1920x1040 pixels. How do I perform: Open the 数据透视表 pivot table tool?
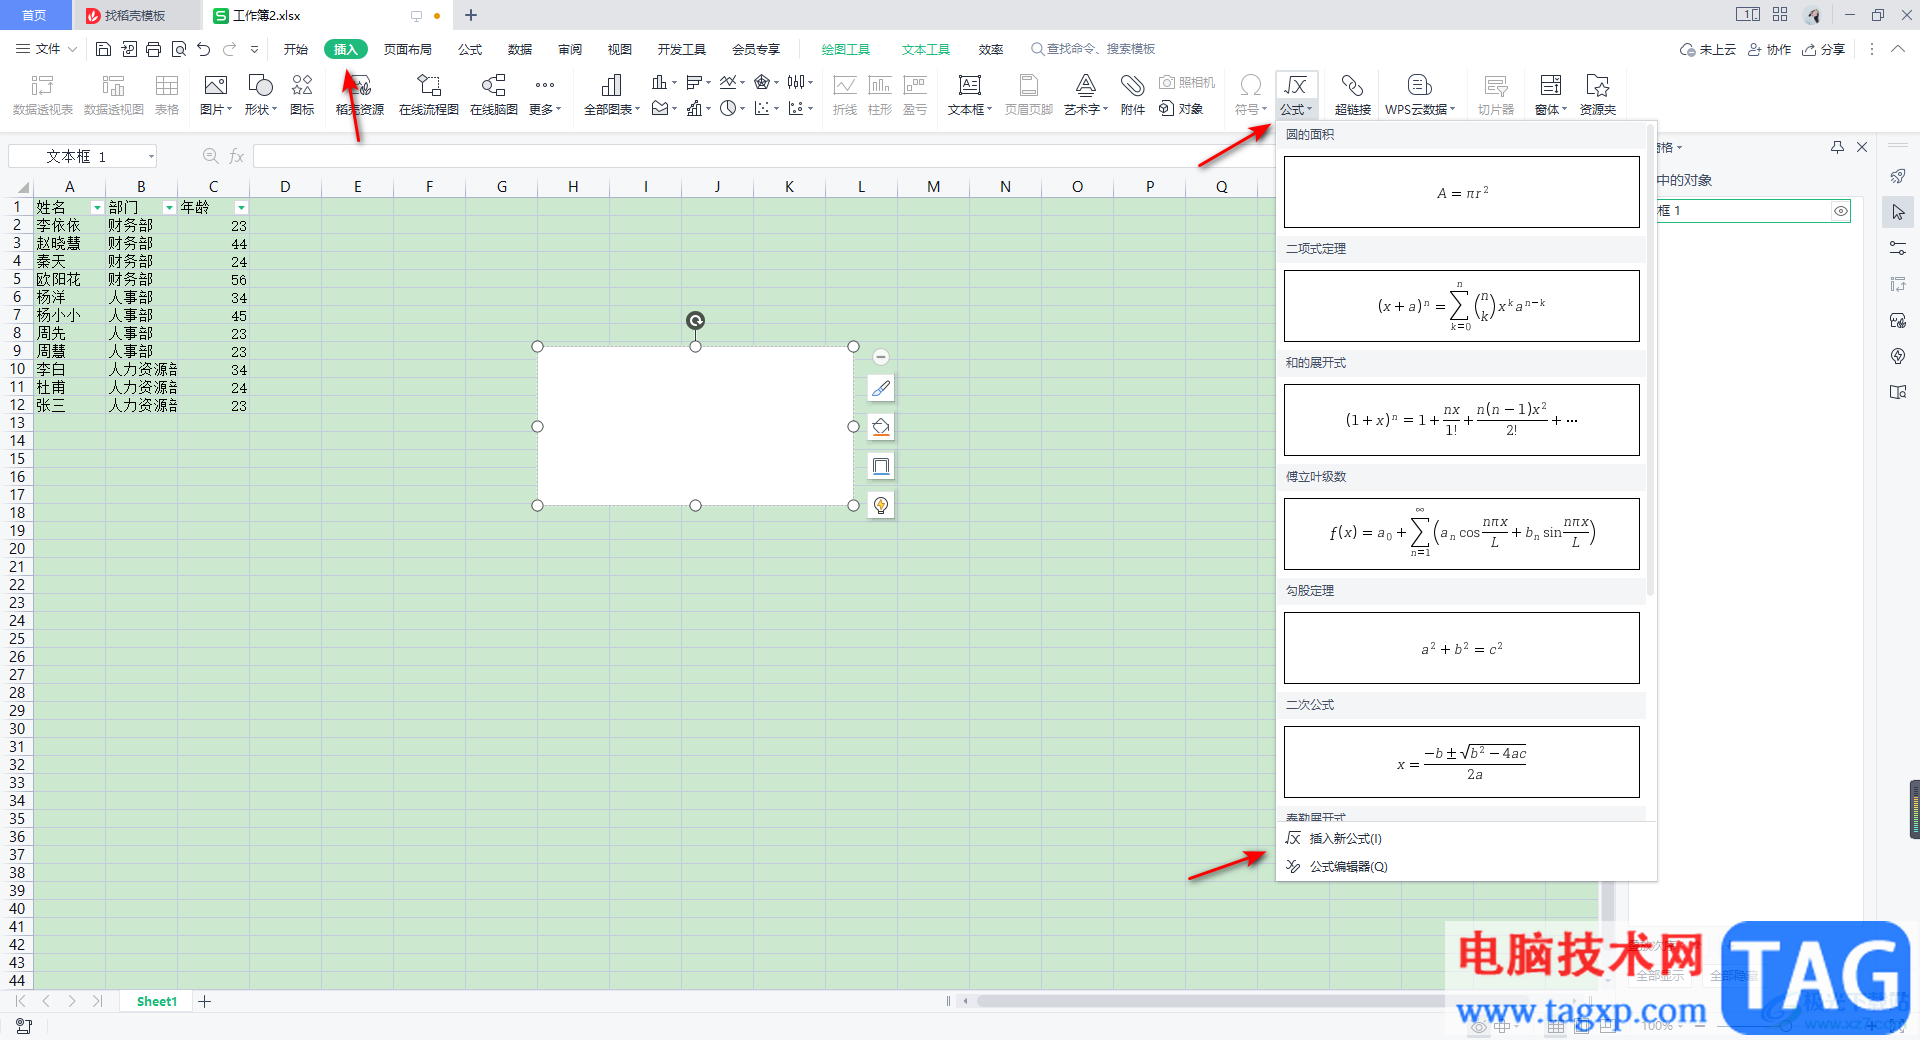[x=42, y=95]
